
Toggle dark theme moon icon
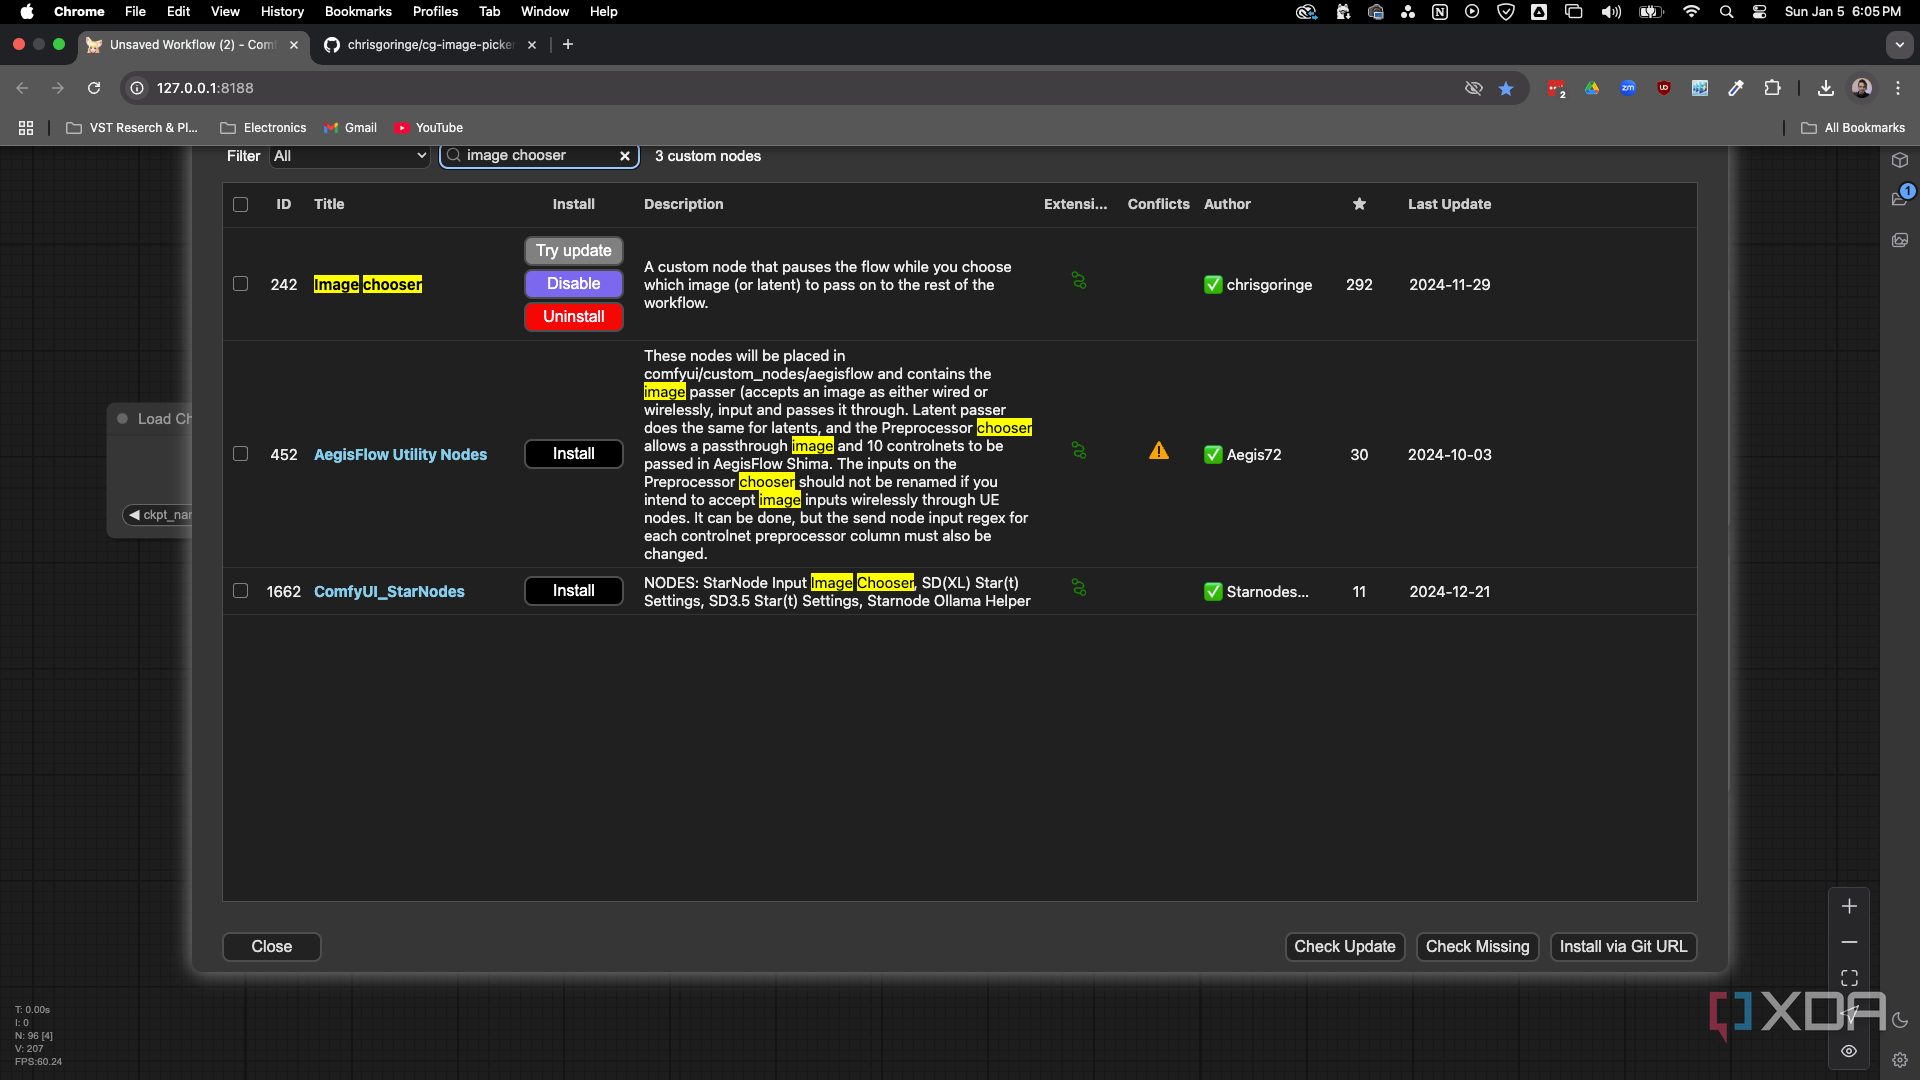(x=1900, y=1021)
